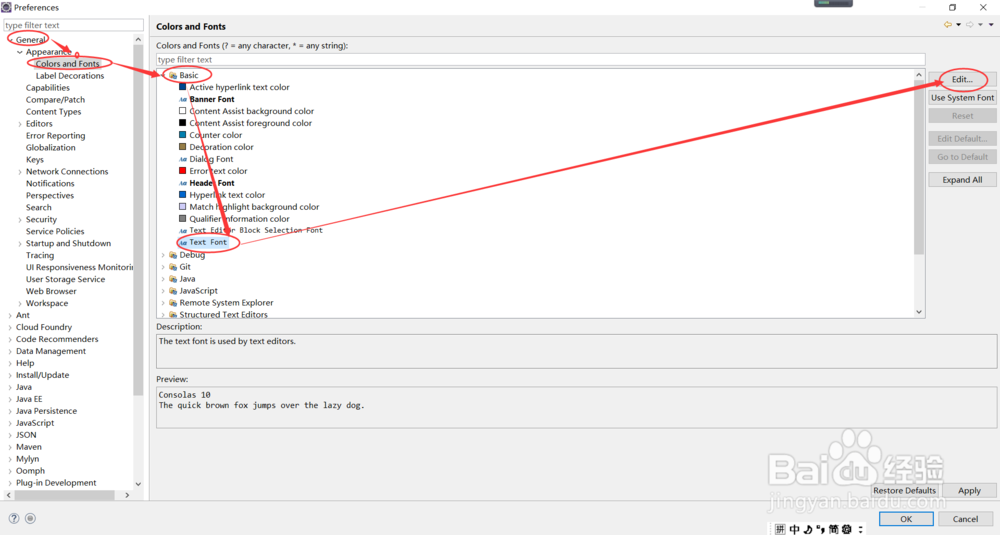Click the Forward navigation arrow icon
The height and width of the screenshot is (535, 1000).
(969, 25)
